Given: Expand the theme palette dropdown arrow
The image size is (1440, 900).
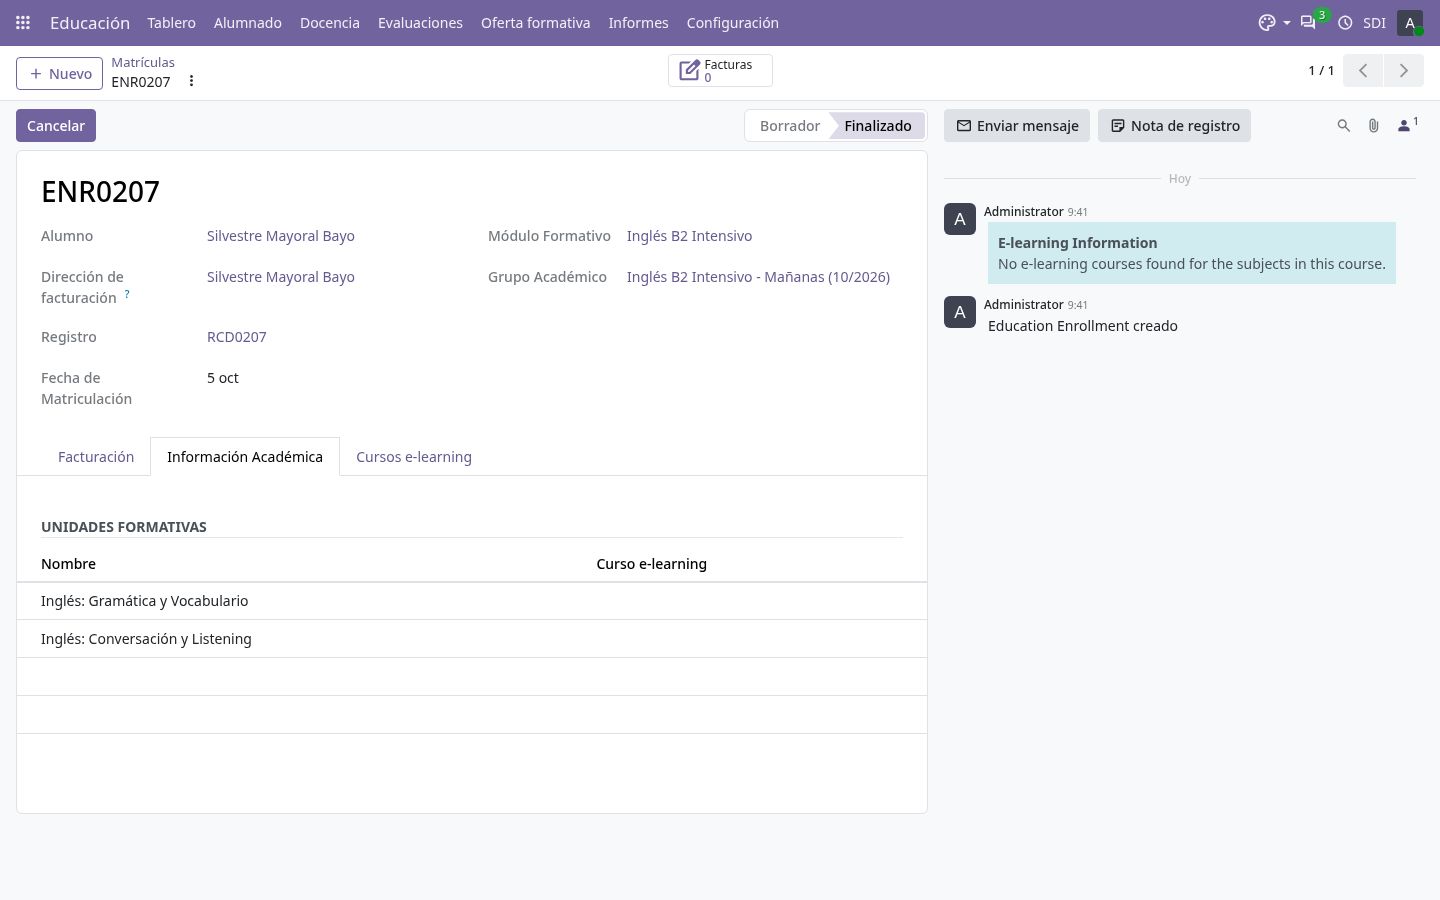Looking at the screenshot, I should tap(1286, 23).
